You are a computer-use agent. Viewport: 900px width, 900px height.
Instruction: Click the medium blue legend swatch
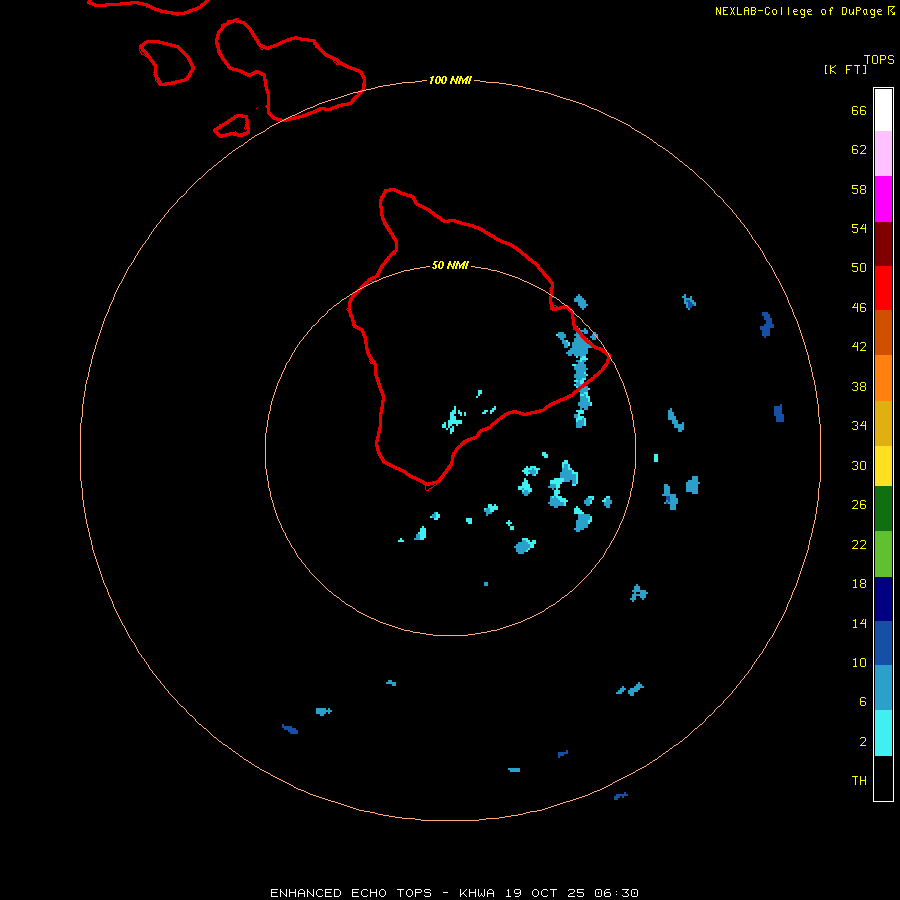(x=883, y=643)
